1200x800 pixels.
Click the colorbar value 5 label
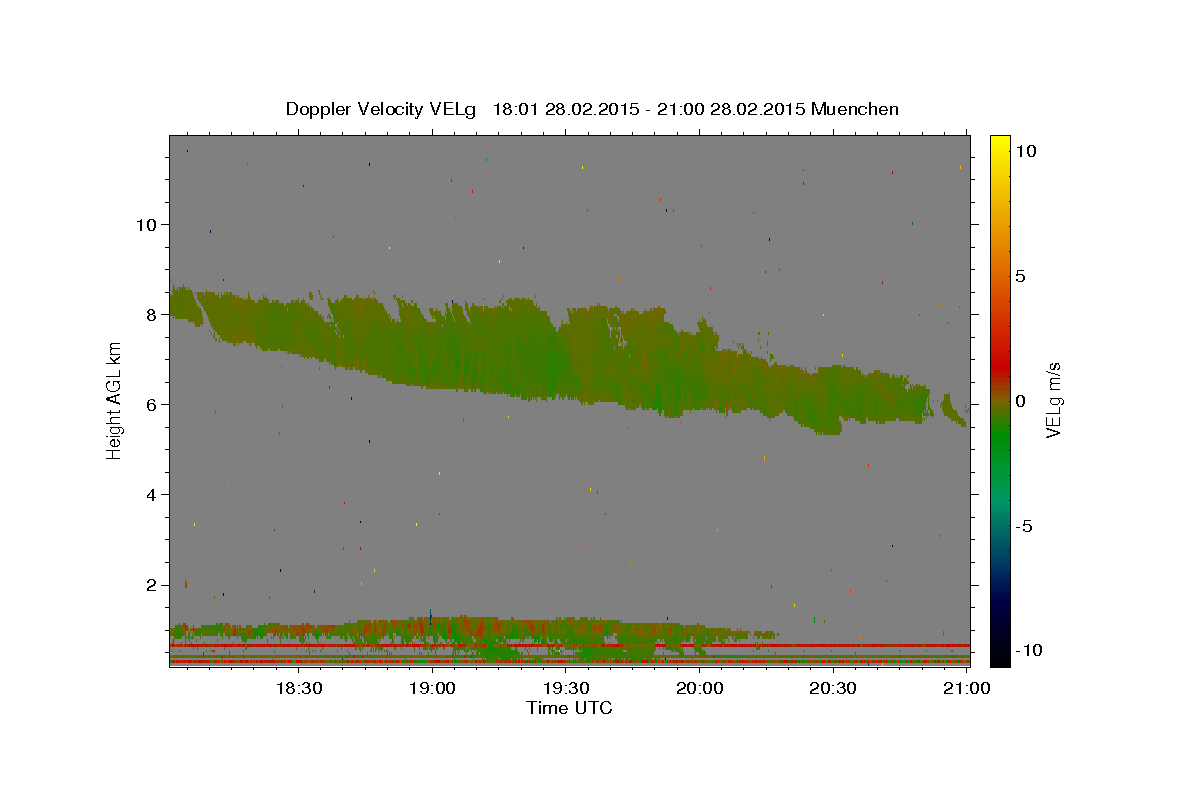[x=1020, y=276]
